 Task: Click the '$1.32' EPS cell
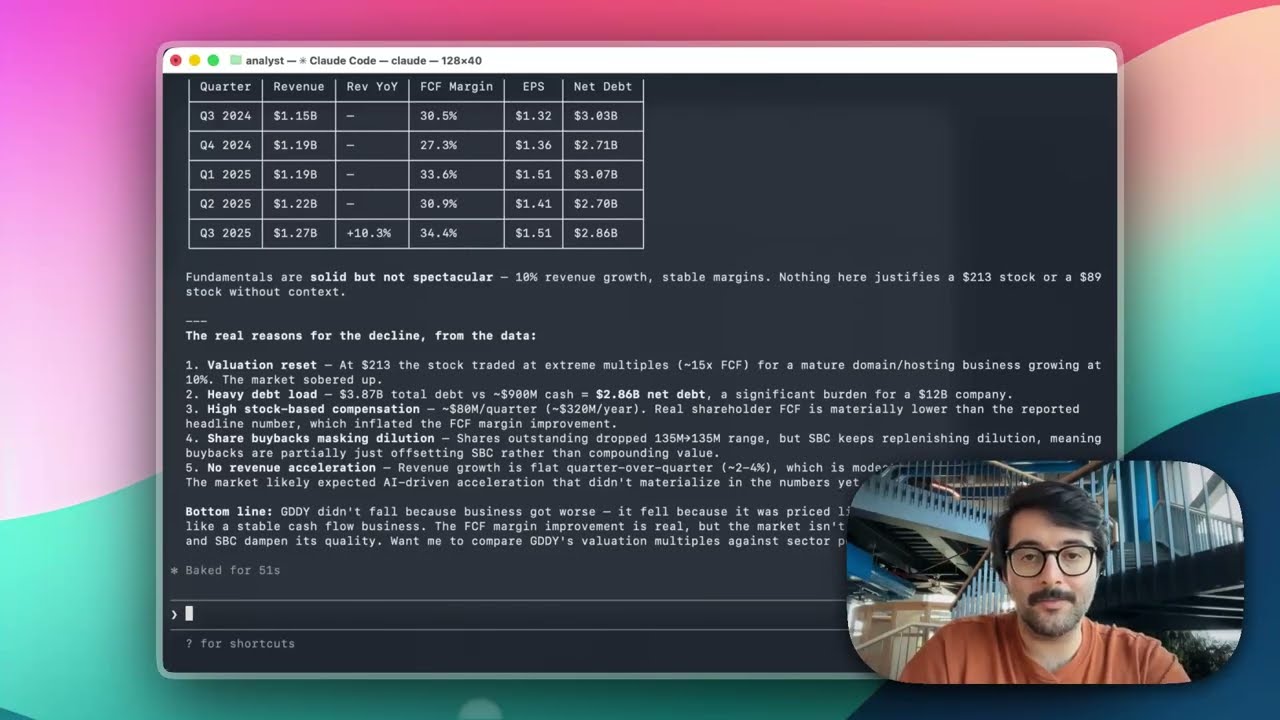533,116
